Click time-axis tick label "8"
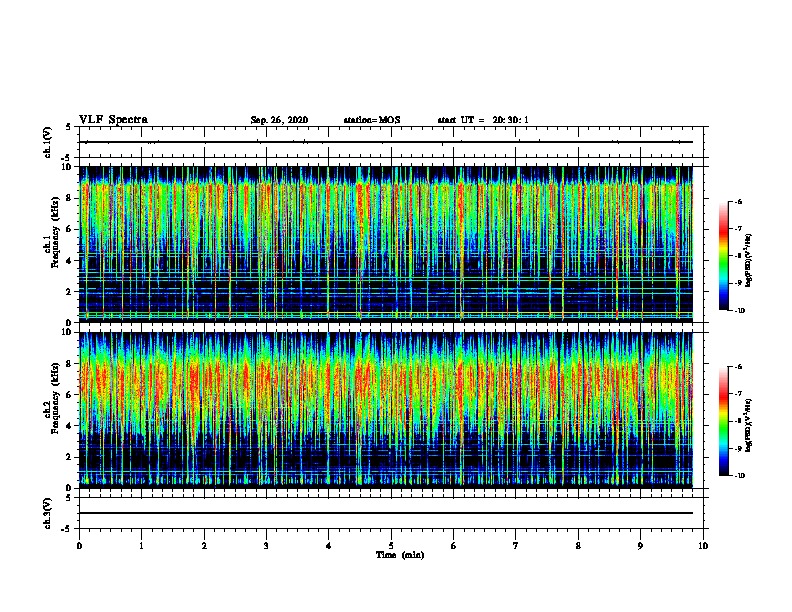The width and height of the screenshot is (792, 612). (578, 546)
